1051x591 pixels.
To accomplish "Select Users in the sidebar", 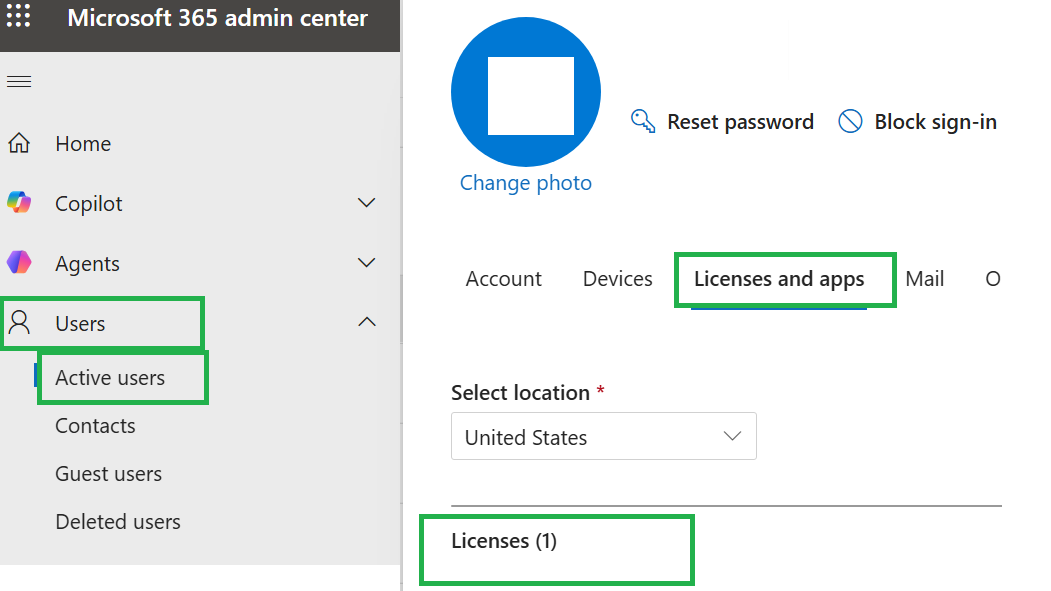I will pos(80,324).
